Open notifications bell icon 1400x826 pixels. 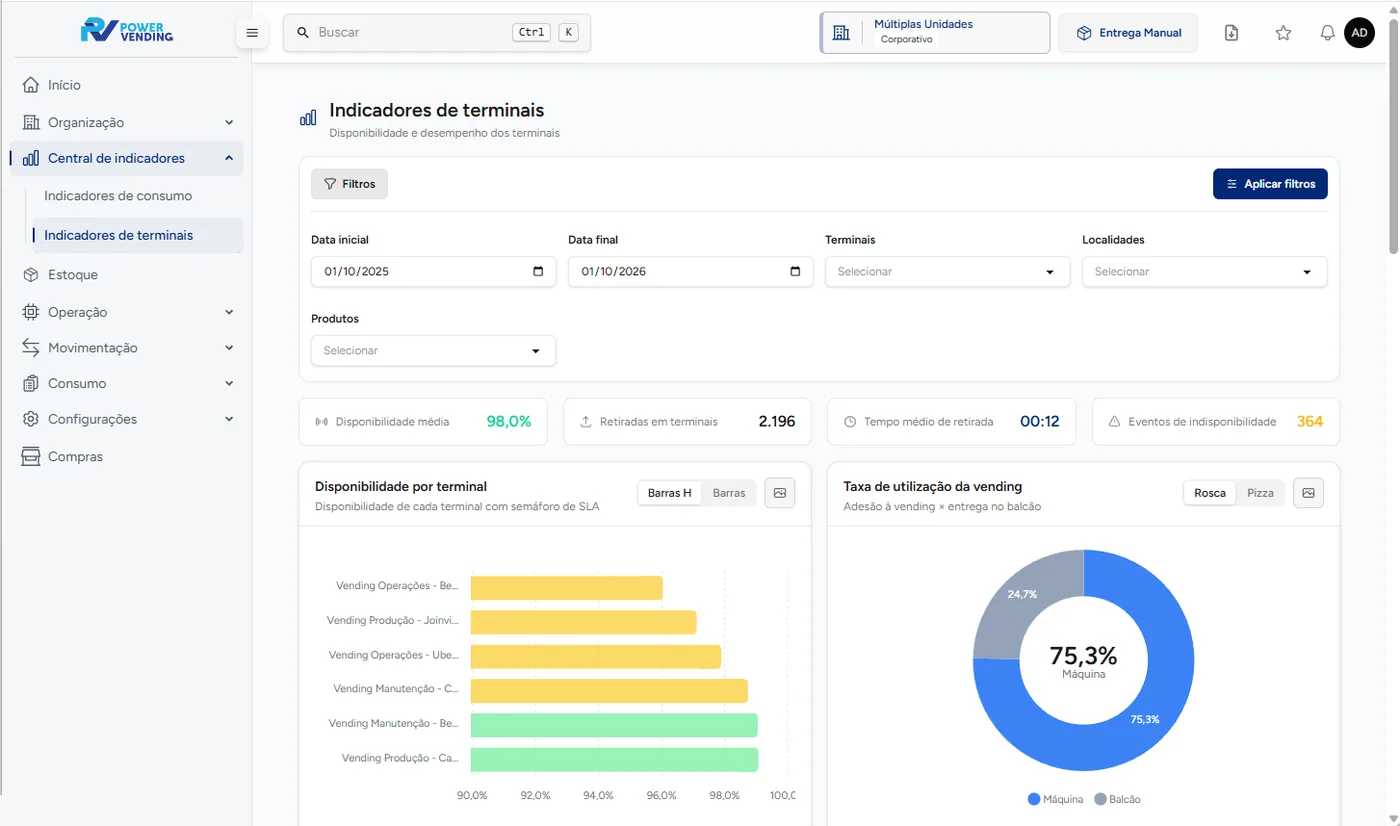[1327, 33]
